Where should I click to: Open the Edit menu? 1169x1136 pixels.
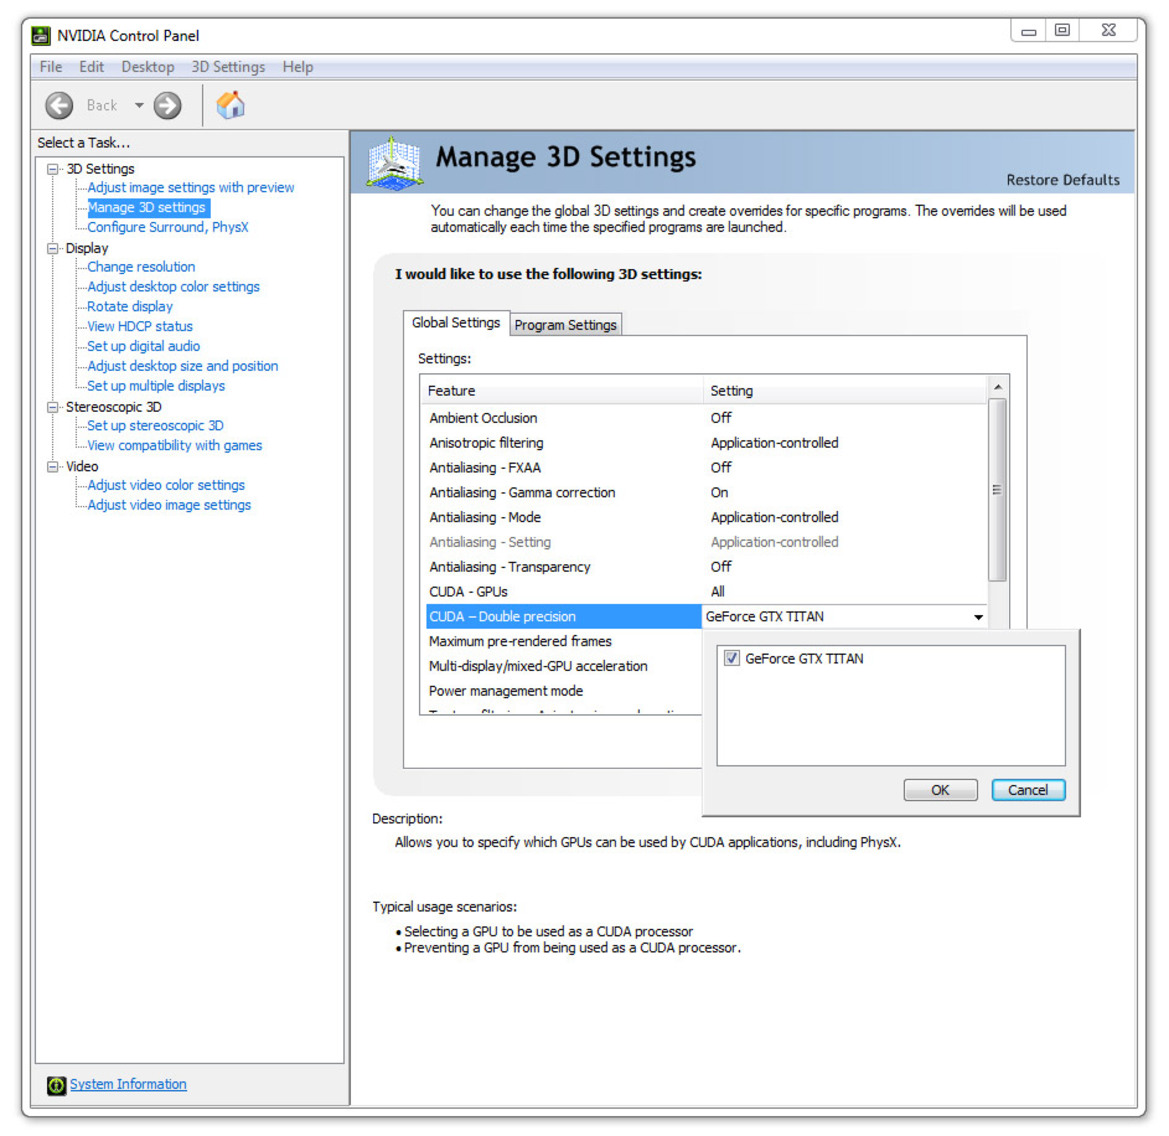pos(92,67)
